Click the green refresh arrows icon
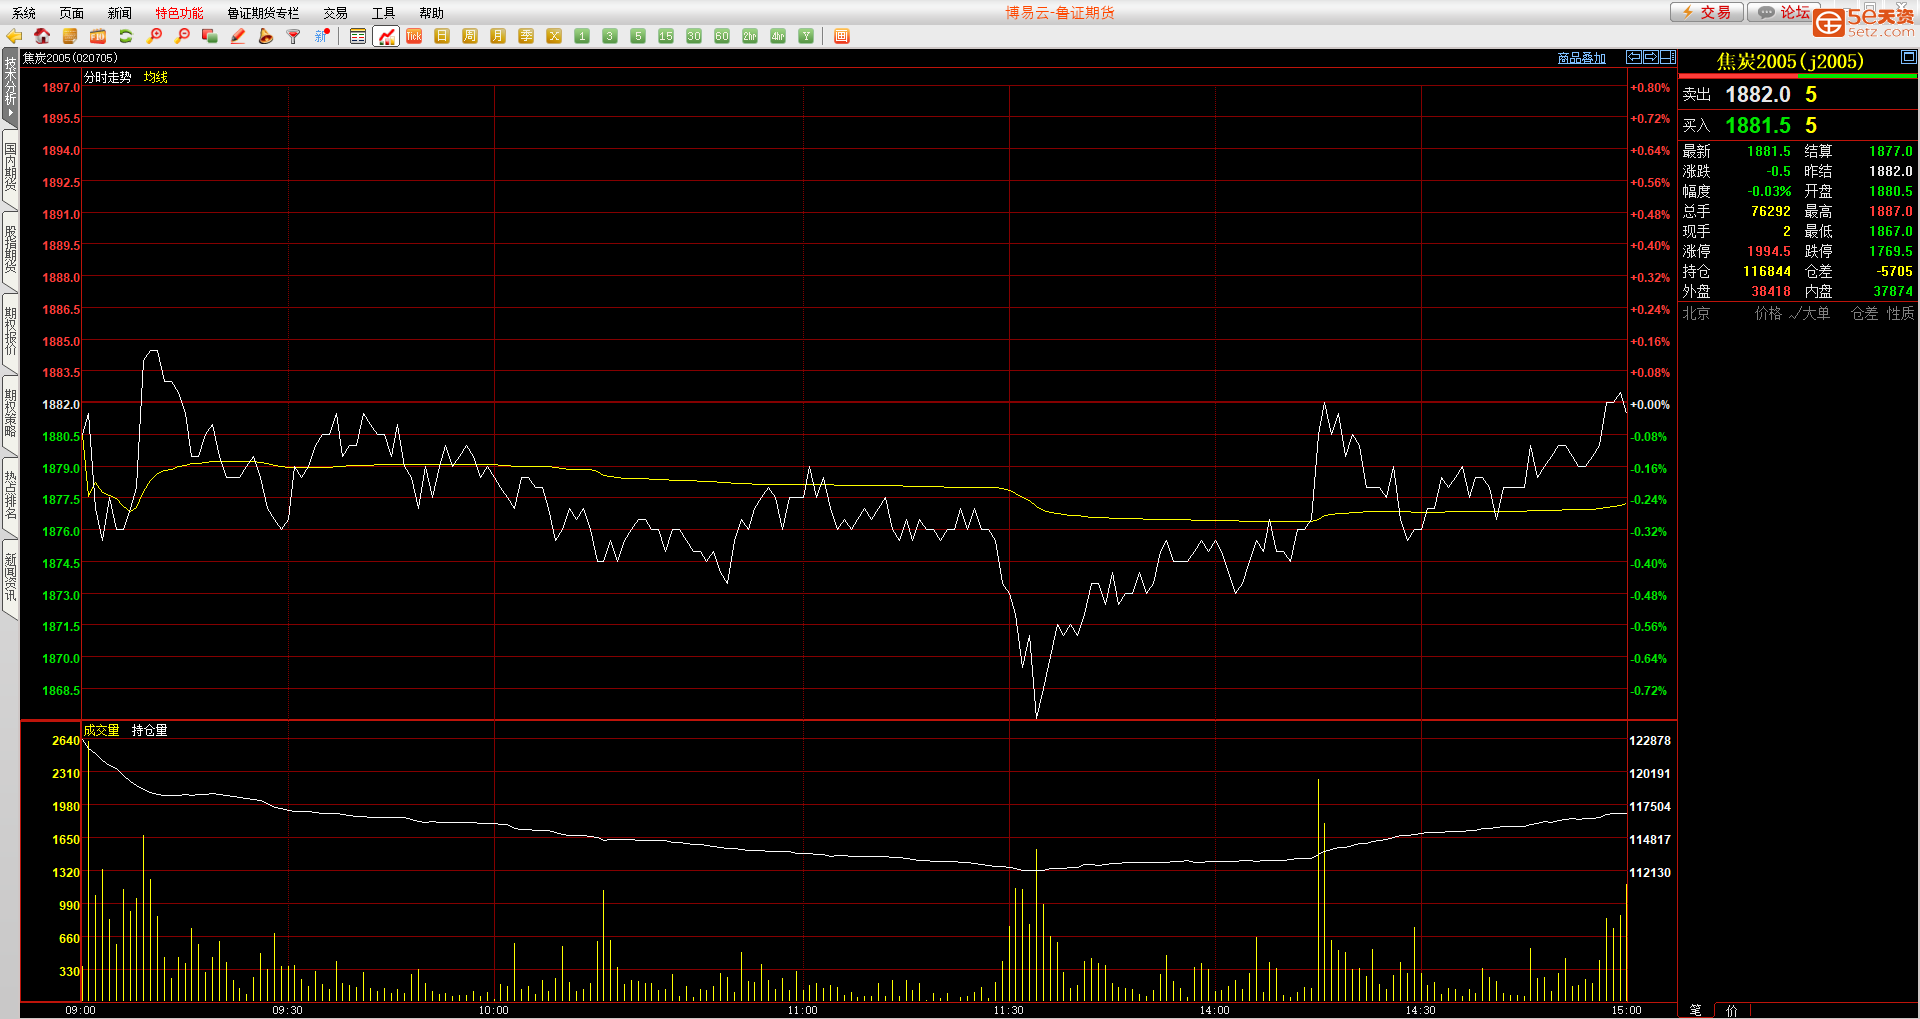The width and height of the screenshot is (1920, 1019). 126,36
